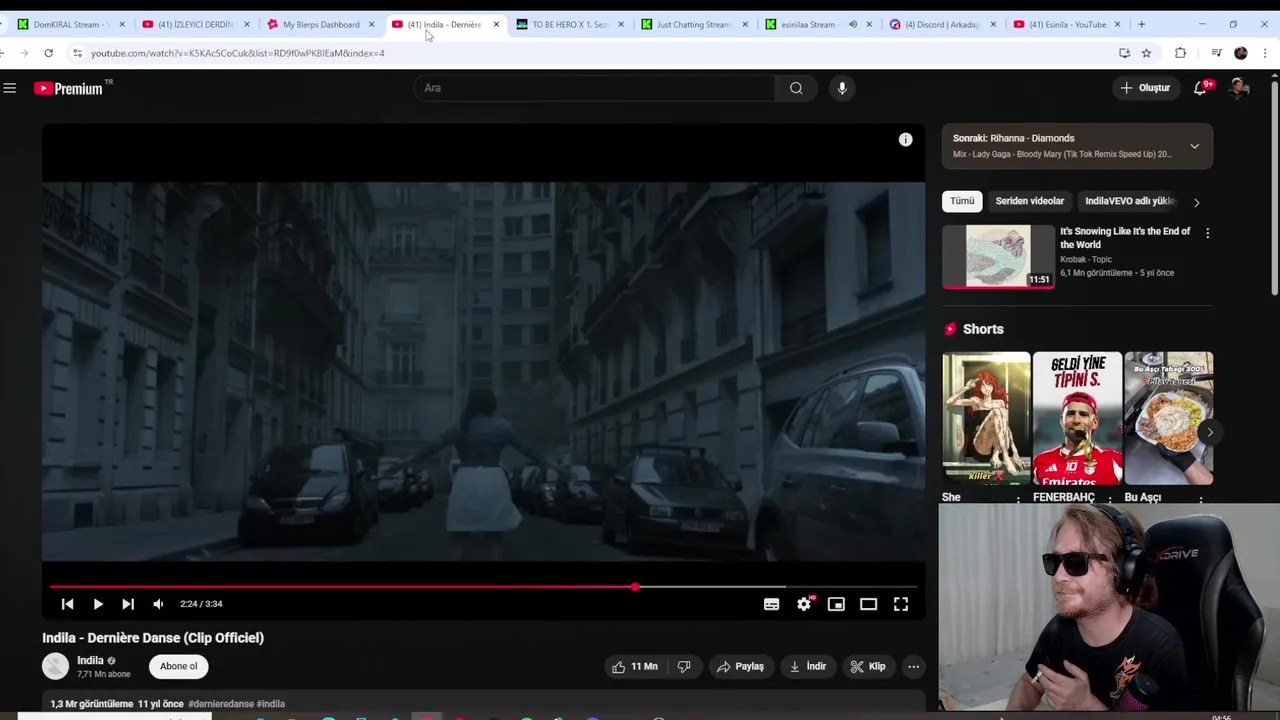
Task: Open the FENERBAHÇ short thumbnail
Action: click(x=1077, y=418)
